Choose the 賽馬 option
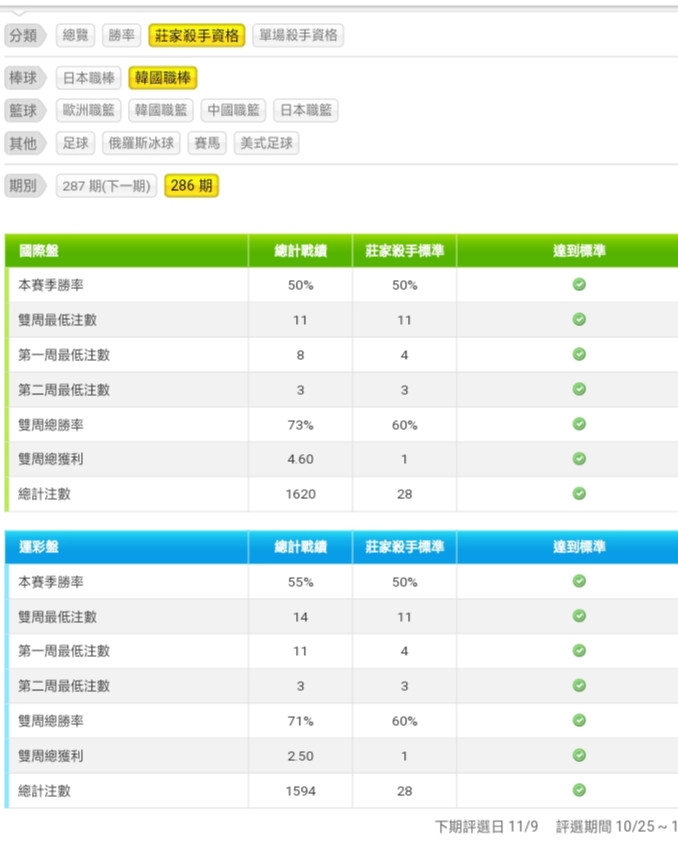This screenshot has height=843, width=678. tap(207, 143)
